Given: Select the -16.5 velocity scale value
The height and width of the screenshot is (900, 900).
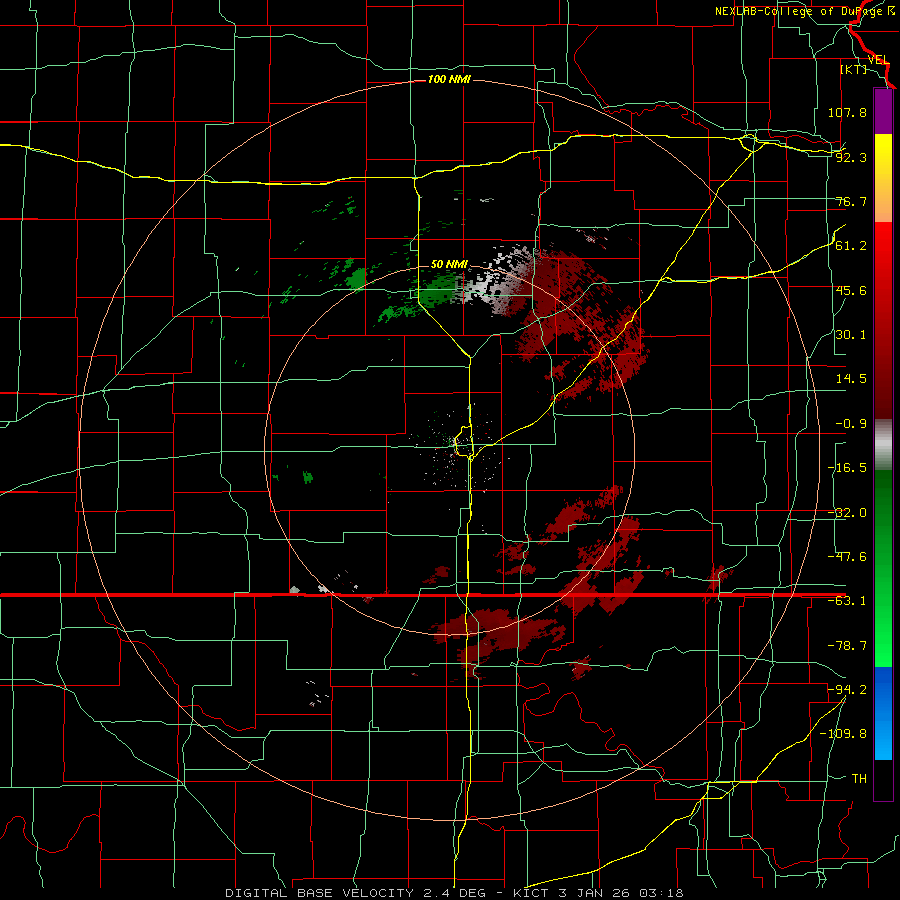Looking at the screenshot, I should click(847, 468).
